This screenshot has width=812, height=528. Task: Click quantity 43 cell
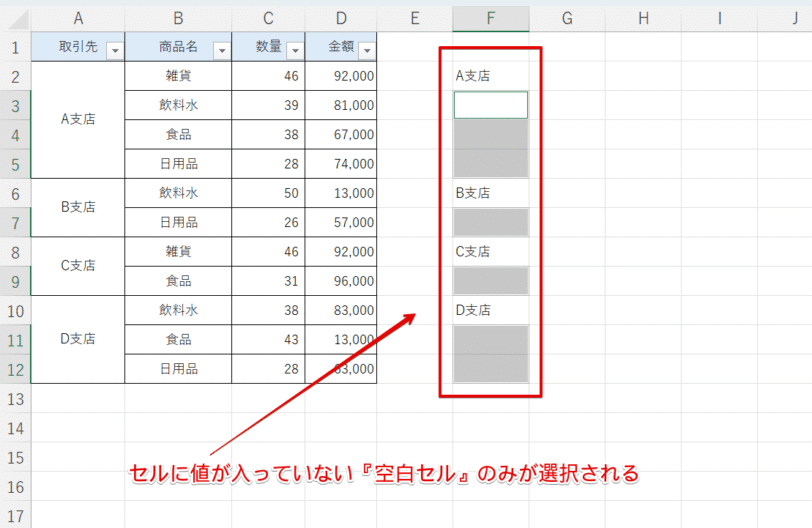268,340
